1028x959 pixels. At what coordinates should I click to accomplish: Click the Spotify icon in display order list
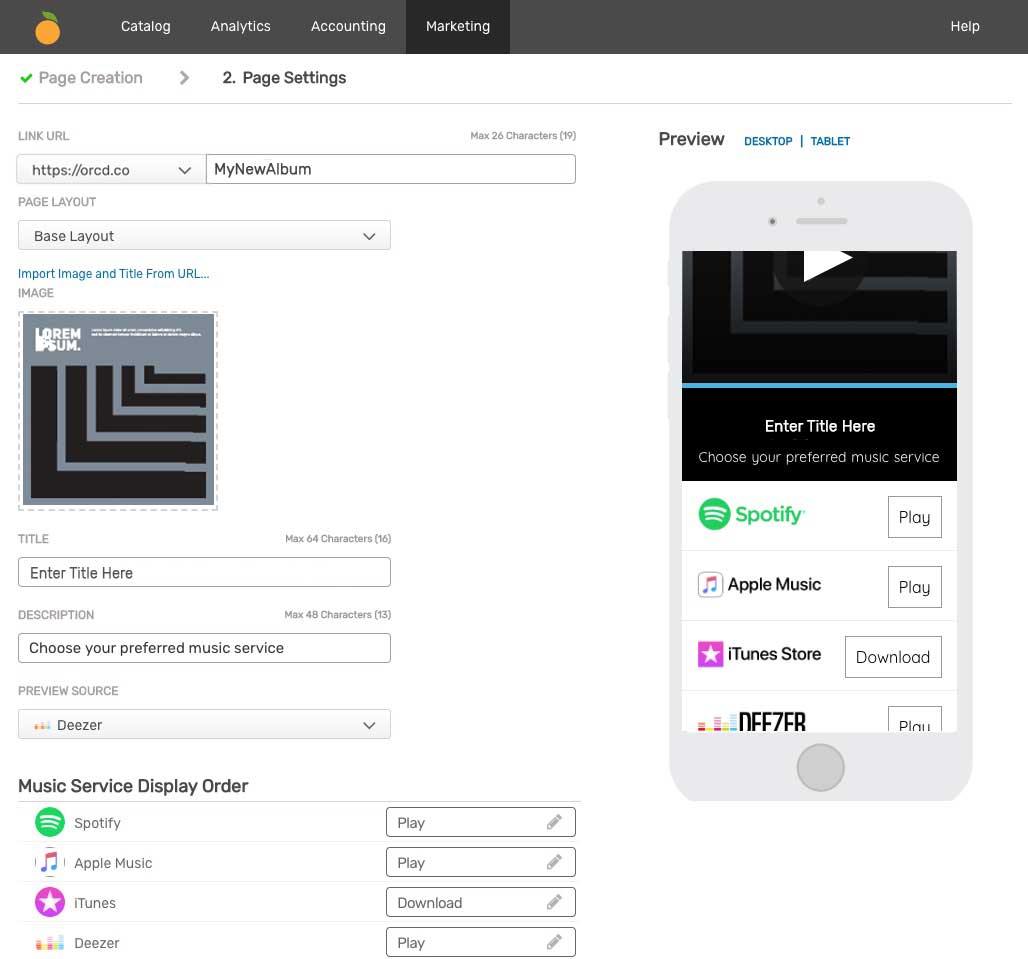(50, 823)
